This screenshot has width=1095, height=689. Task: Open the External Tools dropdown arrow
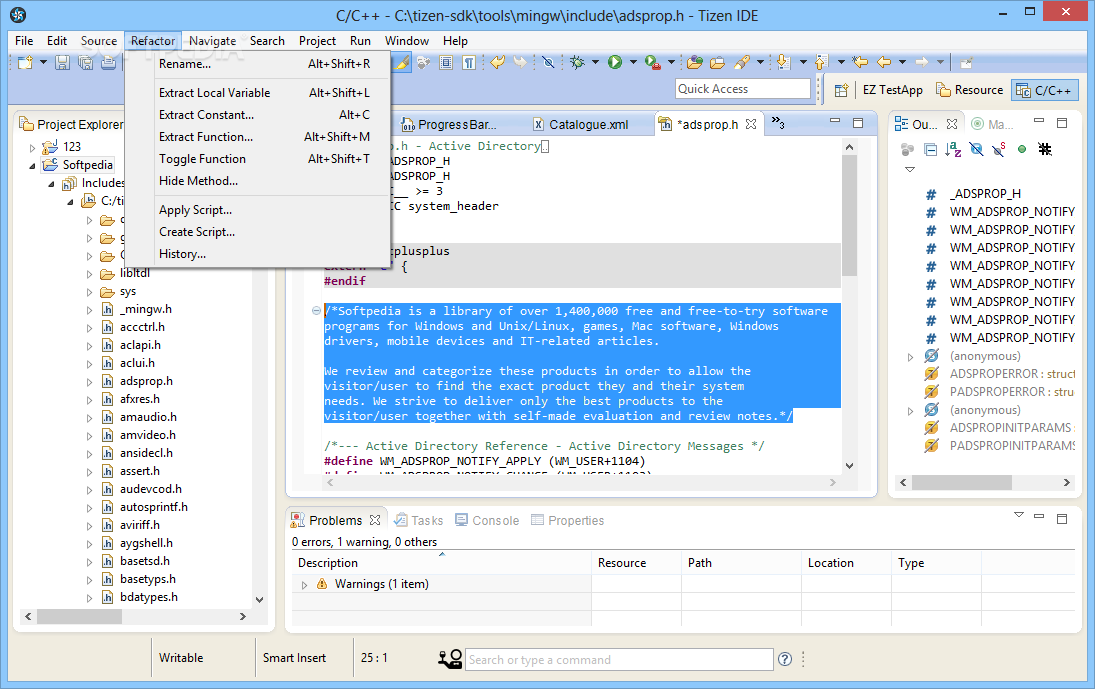coord(671,63)
